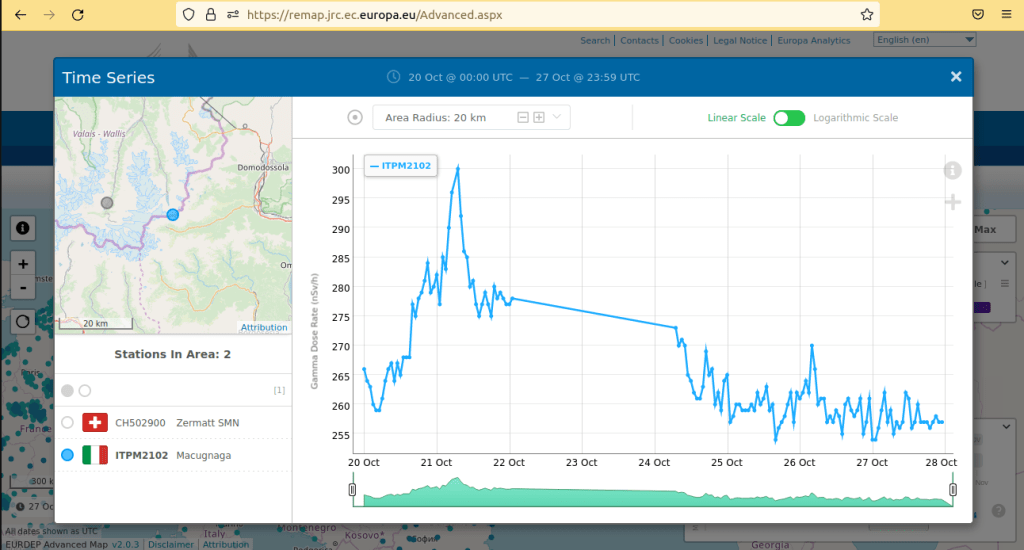Bookmark this page with the star icon

click(x=867, y=15)
